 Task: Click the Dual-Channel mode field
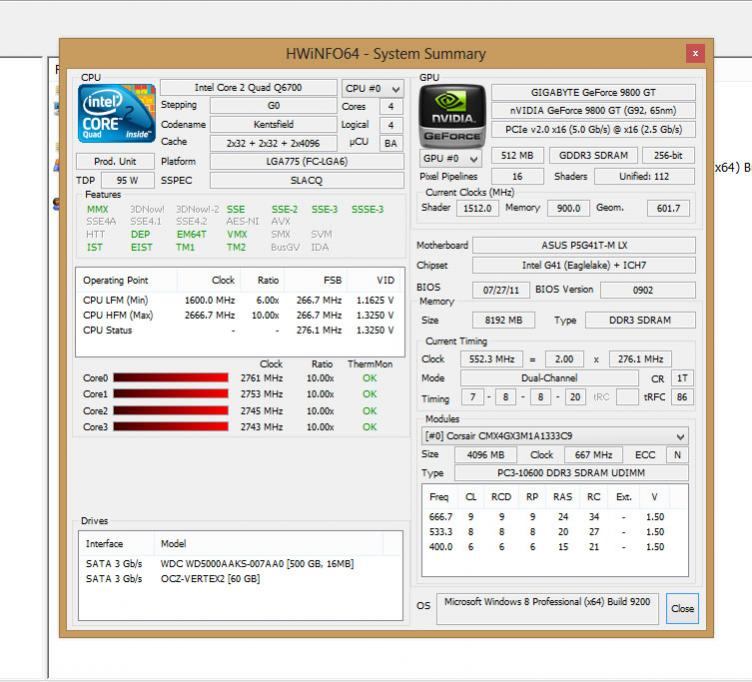tap(550, 378)
